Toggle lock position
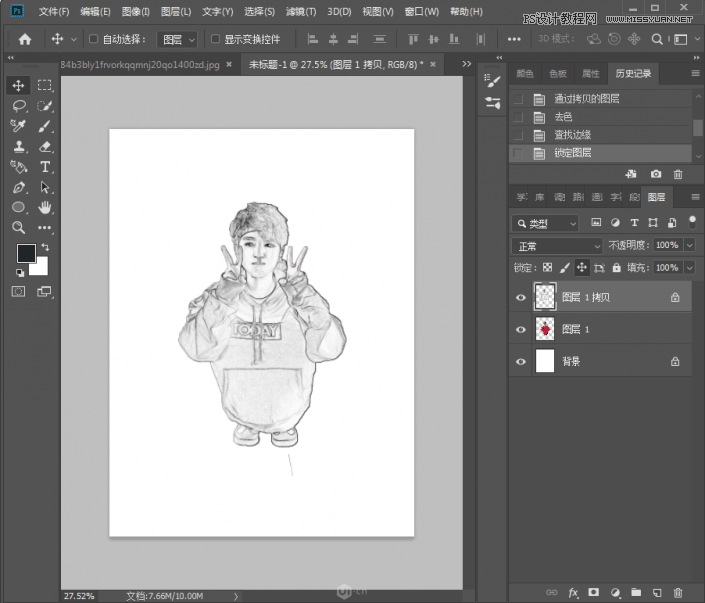Screen dimensions: 705x603 [x=582, y=268]
